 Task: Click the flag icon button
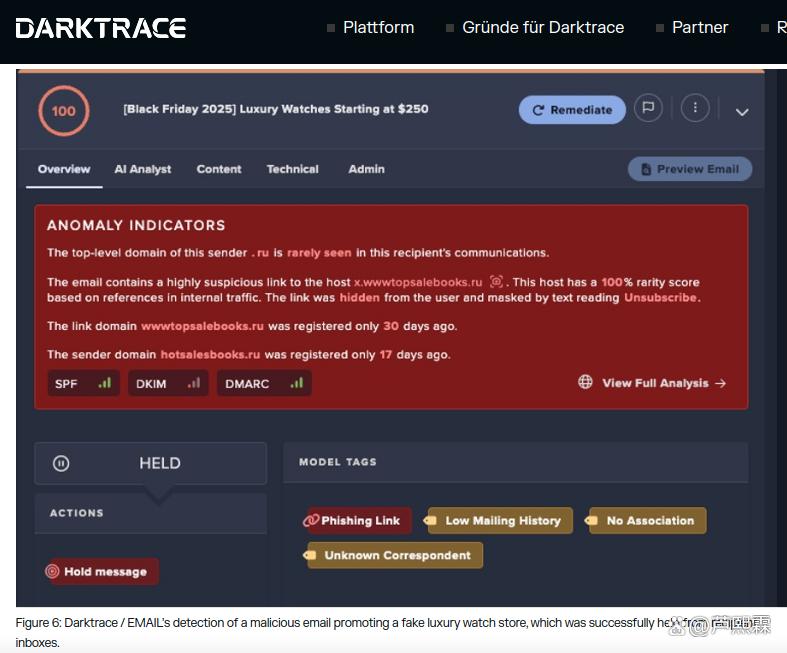648,107
